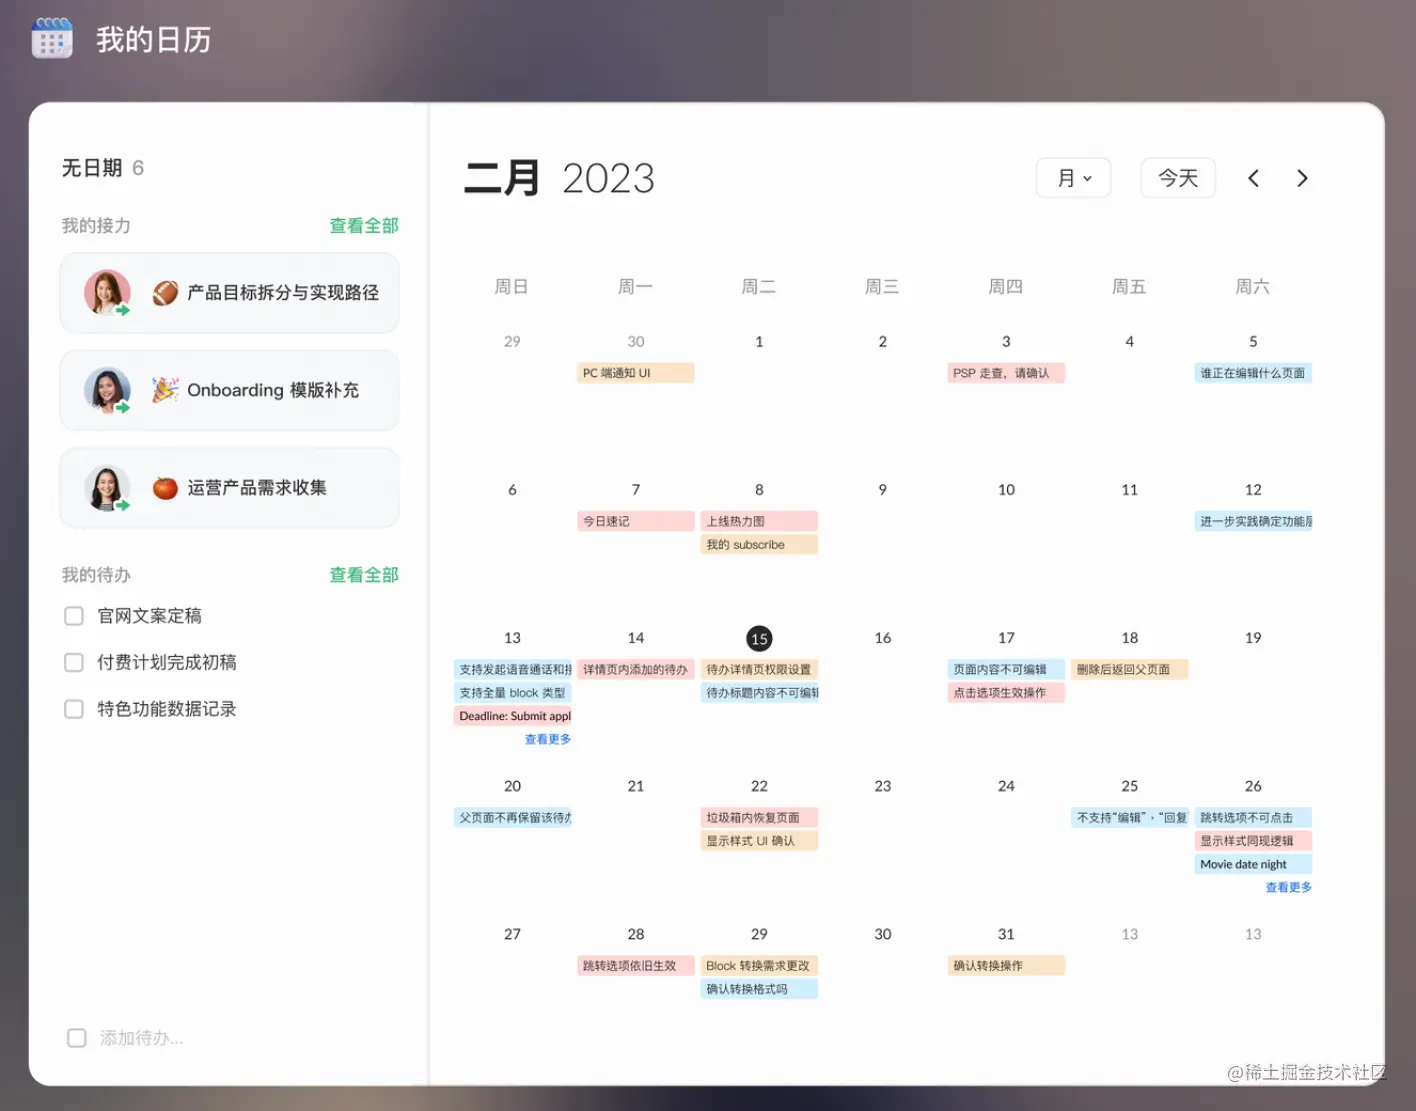Image resolution: width=1416 pixels, height=1111 pixels.
Task: Open the Movie date night event
Action: [1253, 864]
